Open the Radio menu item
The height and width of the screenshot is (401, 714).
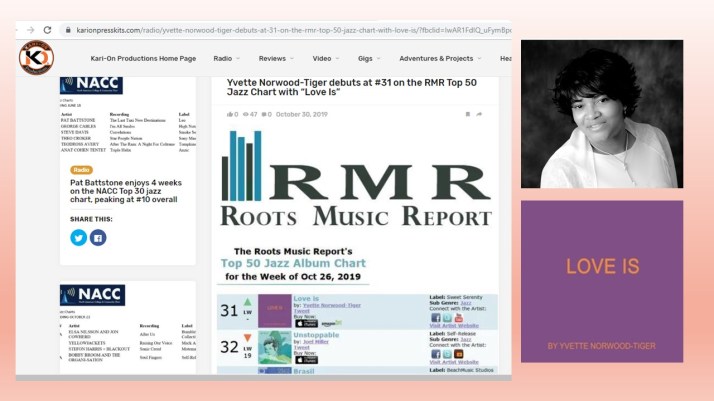[223, 59]
